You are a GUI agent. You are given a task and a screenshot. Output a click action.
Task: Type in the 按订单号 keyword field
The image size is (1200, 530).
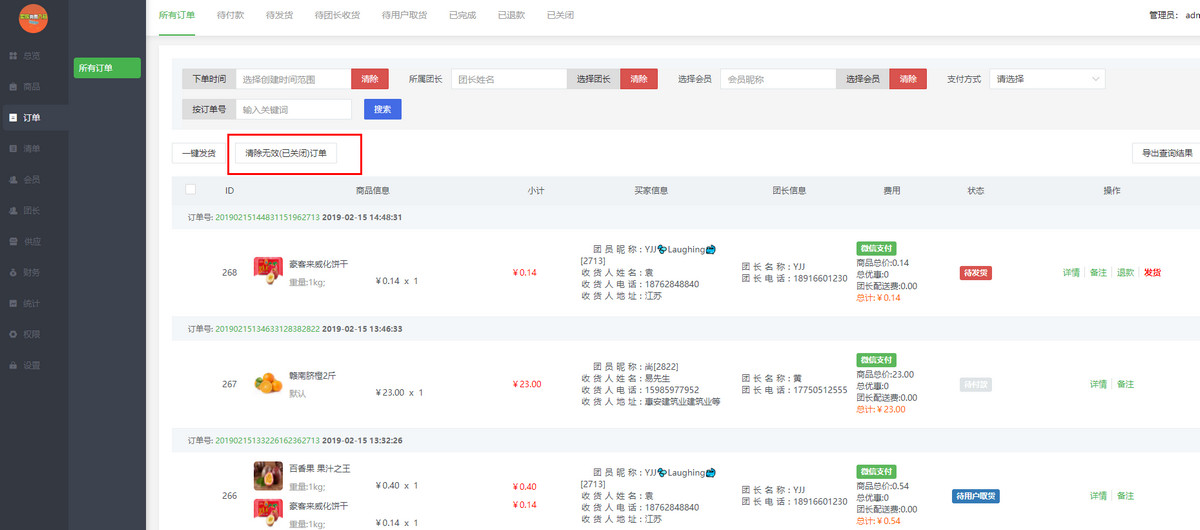(293, 109)
